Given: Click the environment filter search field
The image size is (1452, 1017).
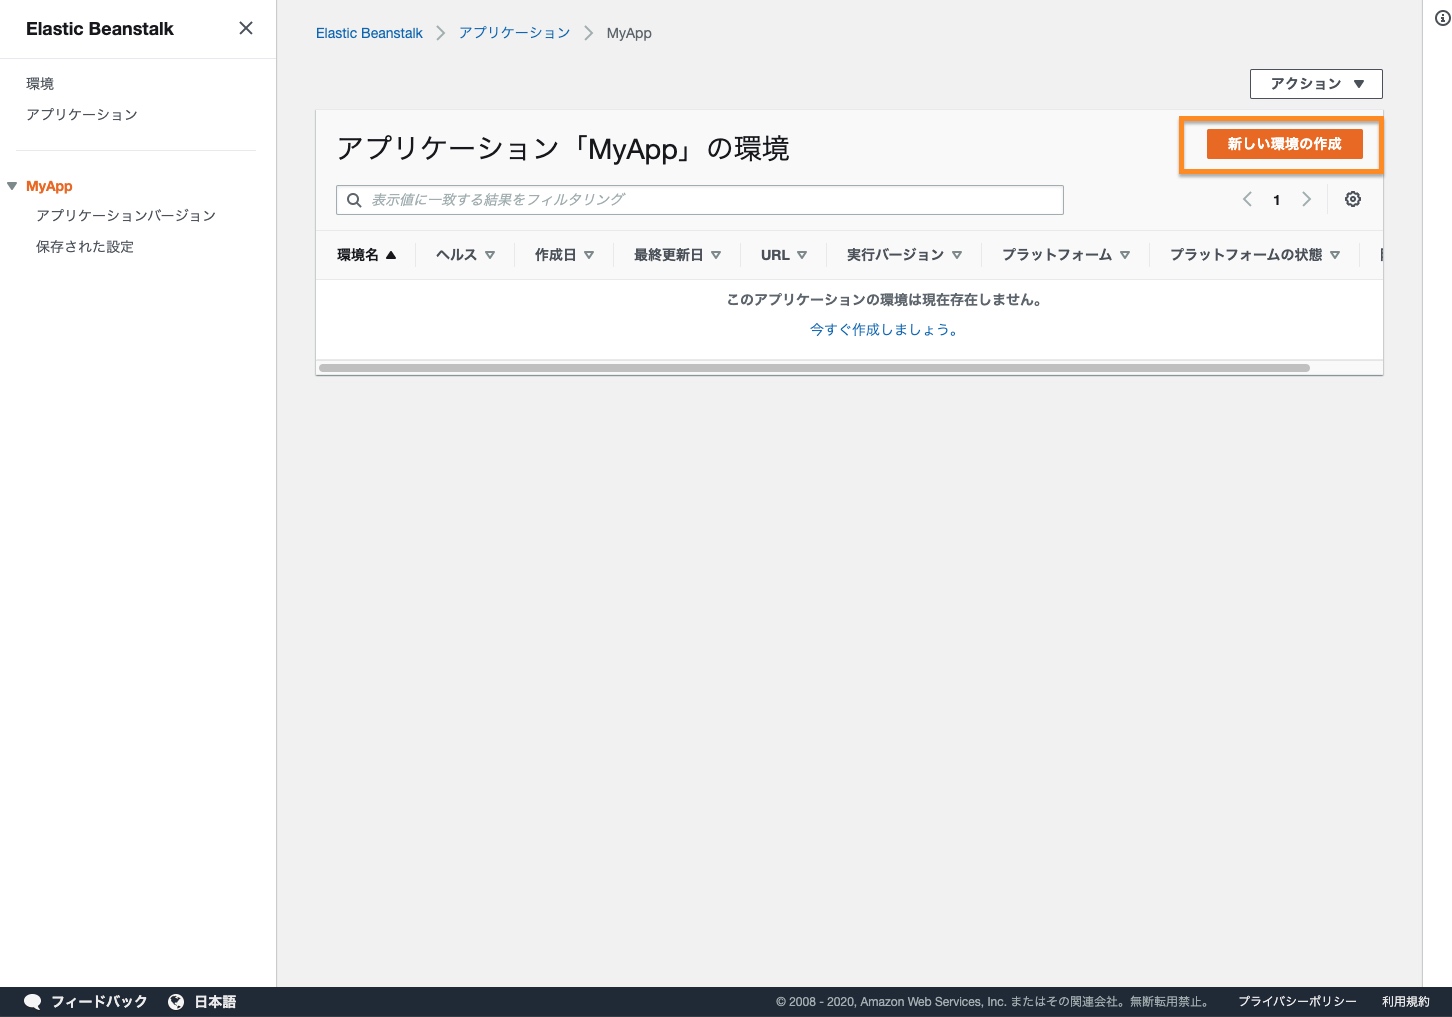Looking at the screenshot, I should click(x=710, y=200).
